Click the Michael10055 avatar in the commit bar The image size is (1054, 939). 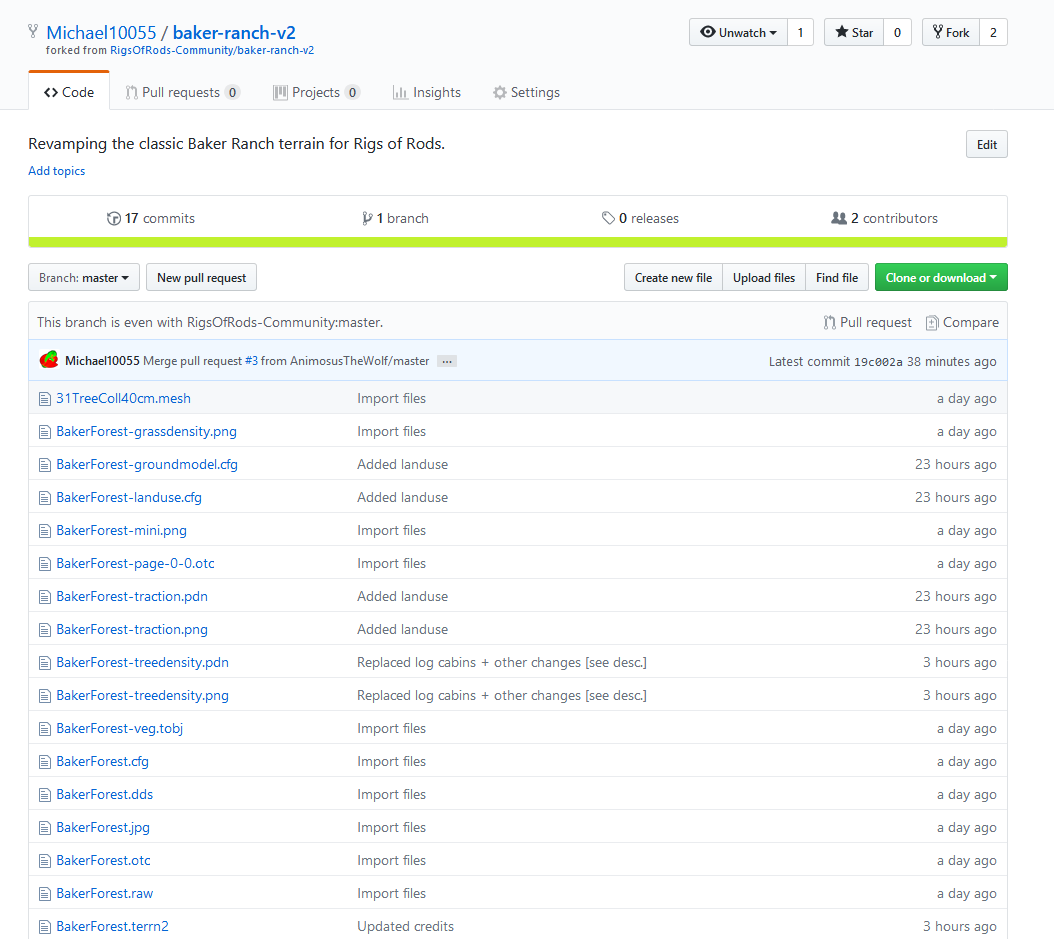coord(49,360)
